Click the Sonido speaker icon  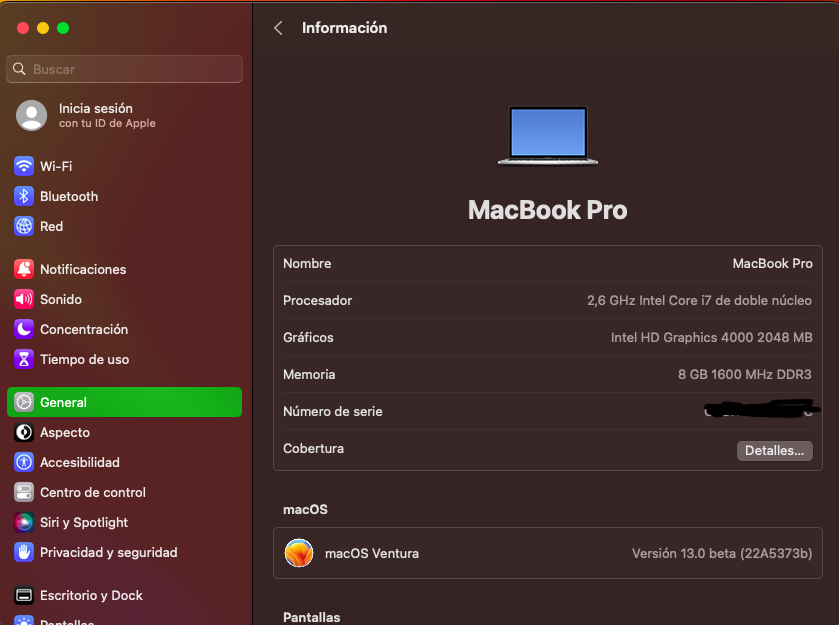24,299
